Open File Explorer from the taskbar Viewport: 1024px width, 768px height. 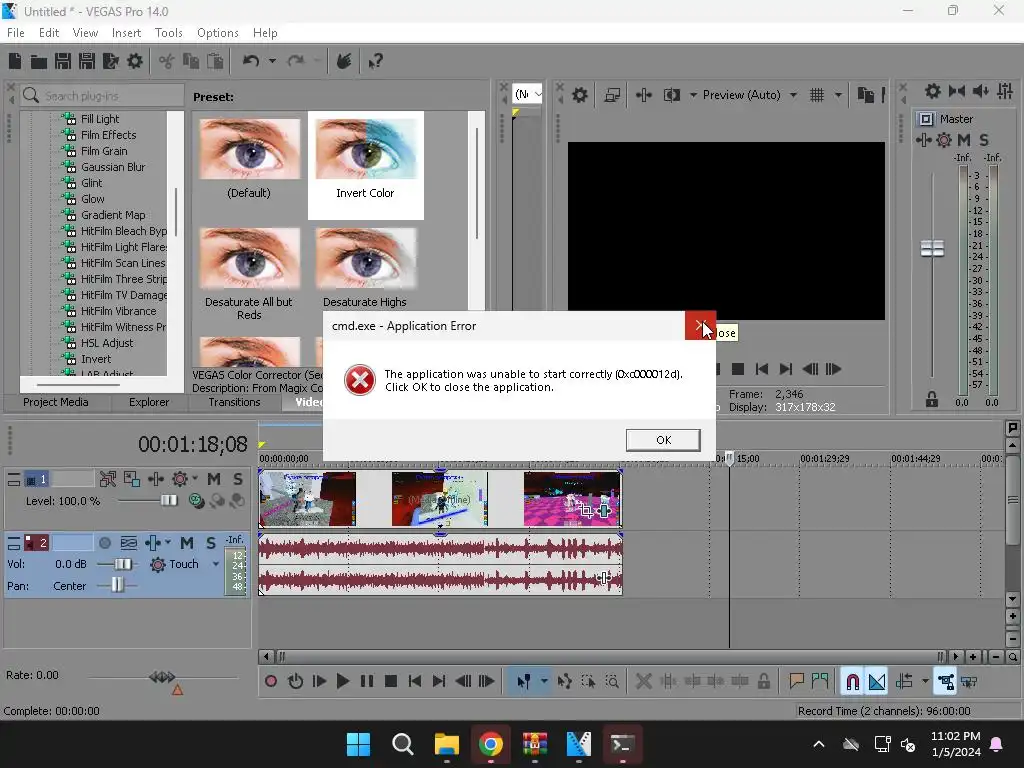(x=447, y=744)
